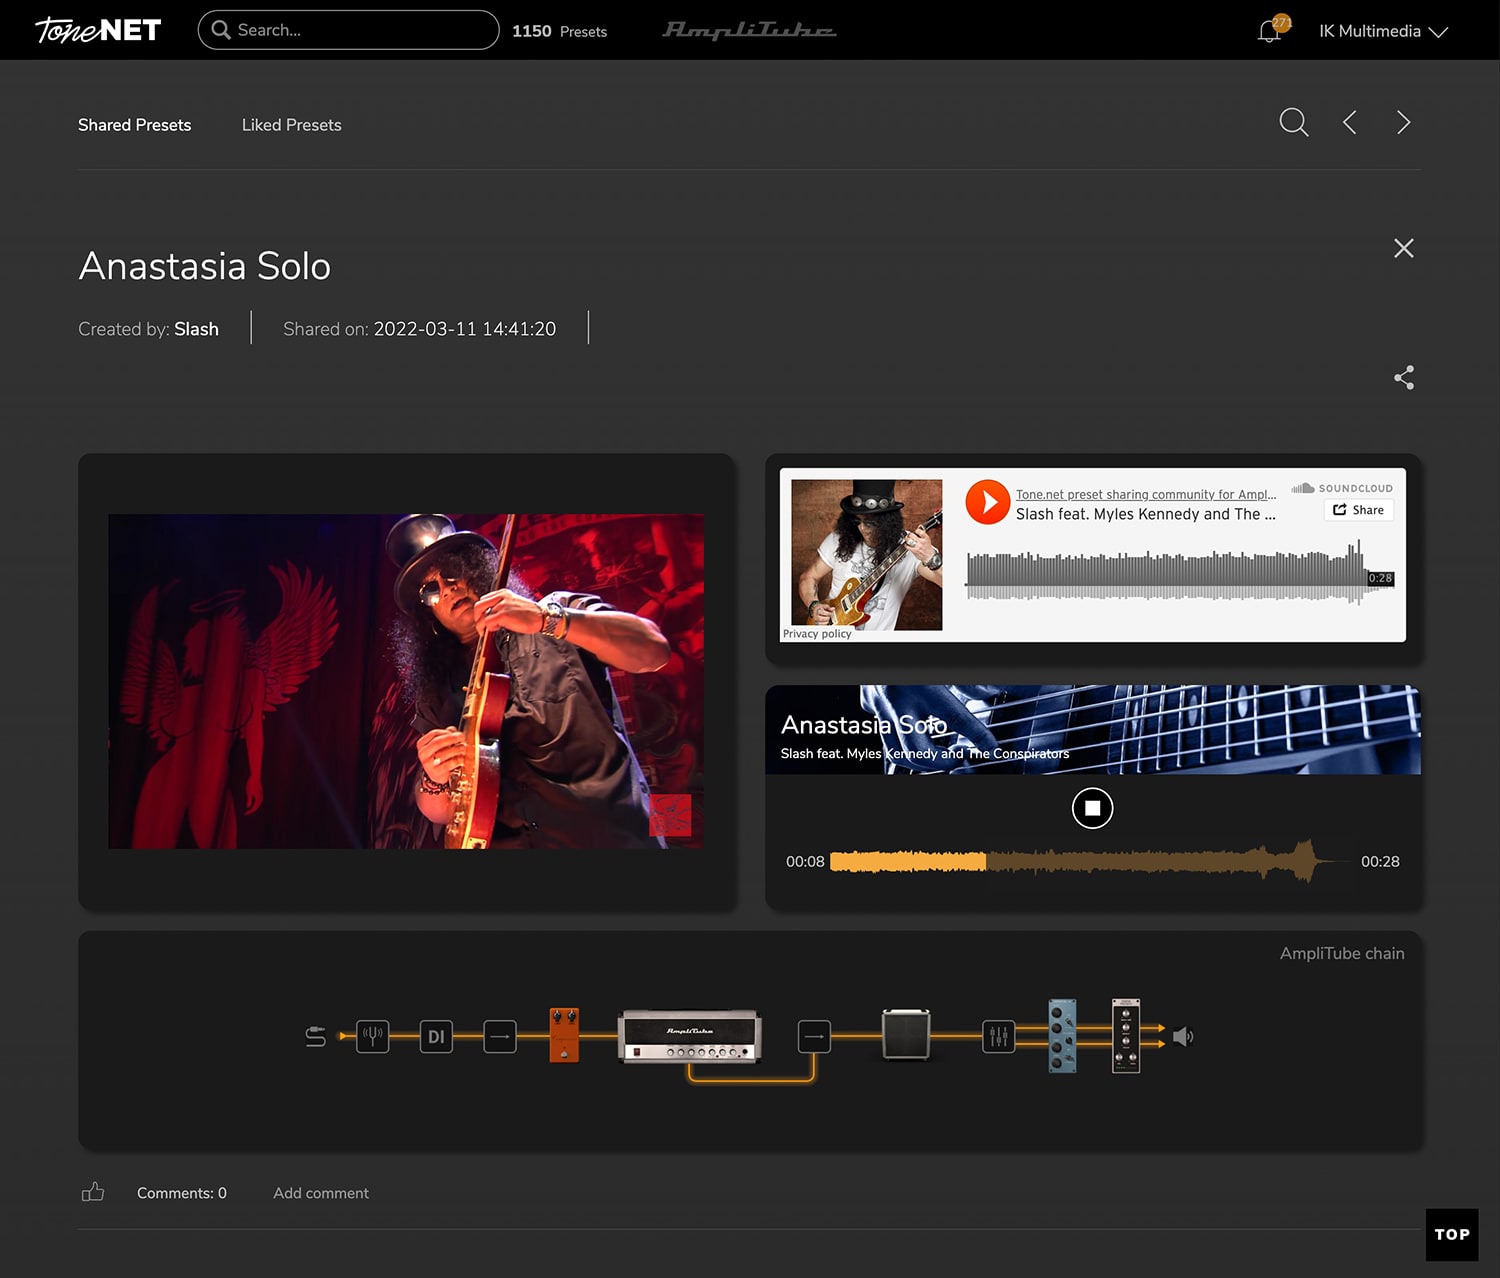This screenshot has height=1278, width=1500.
Task: Click the orange stomp pedal in the chain
Action: (564, 1034)
